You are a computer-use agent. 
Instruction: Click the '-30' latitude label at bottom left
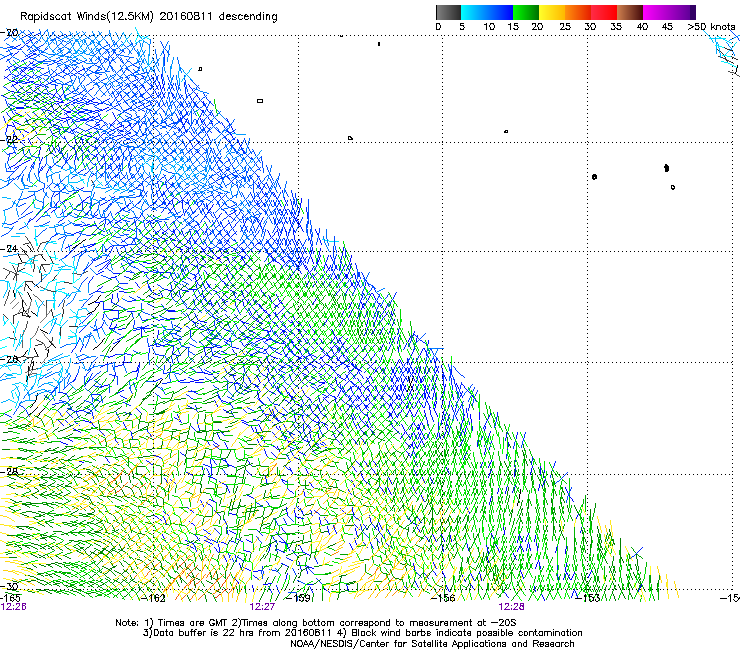[10, 586]
